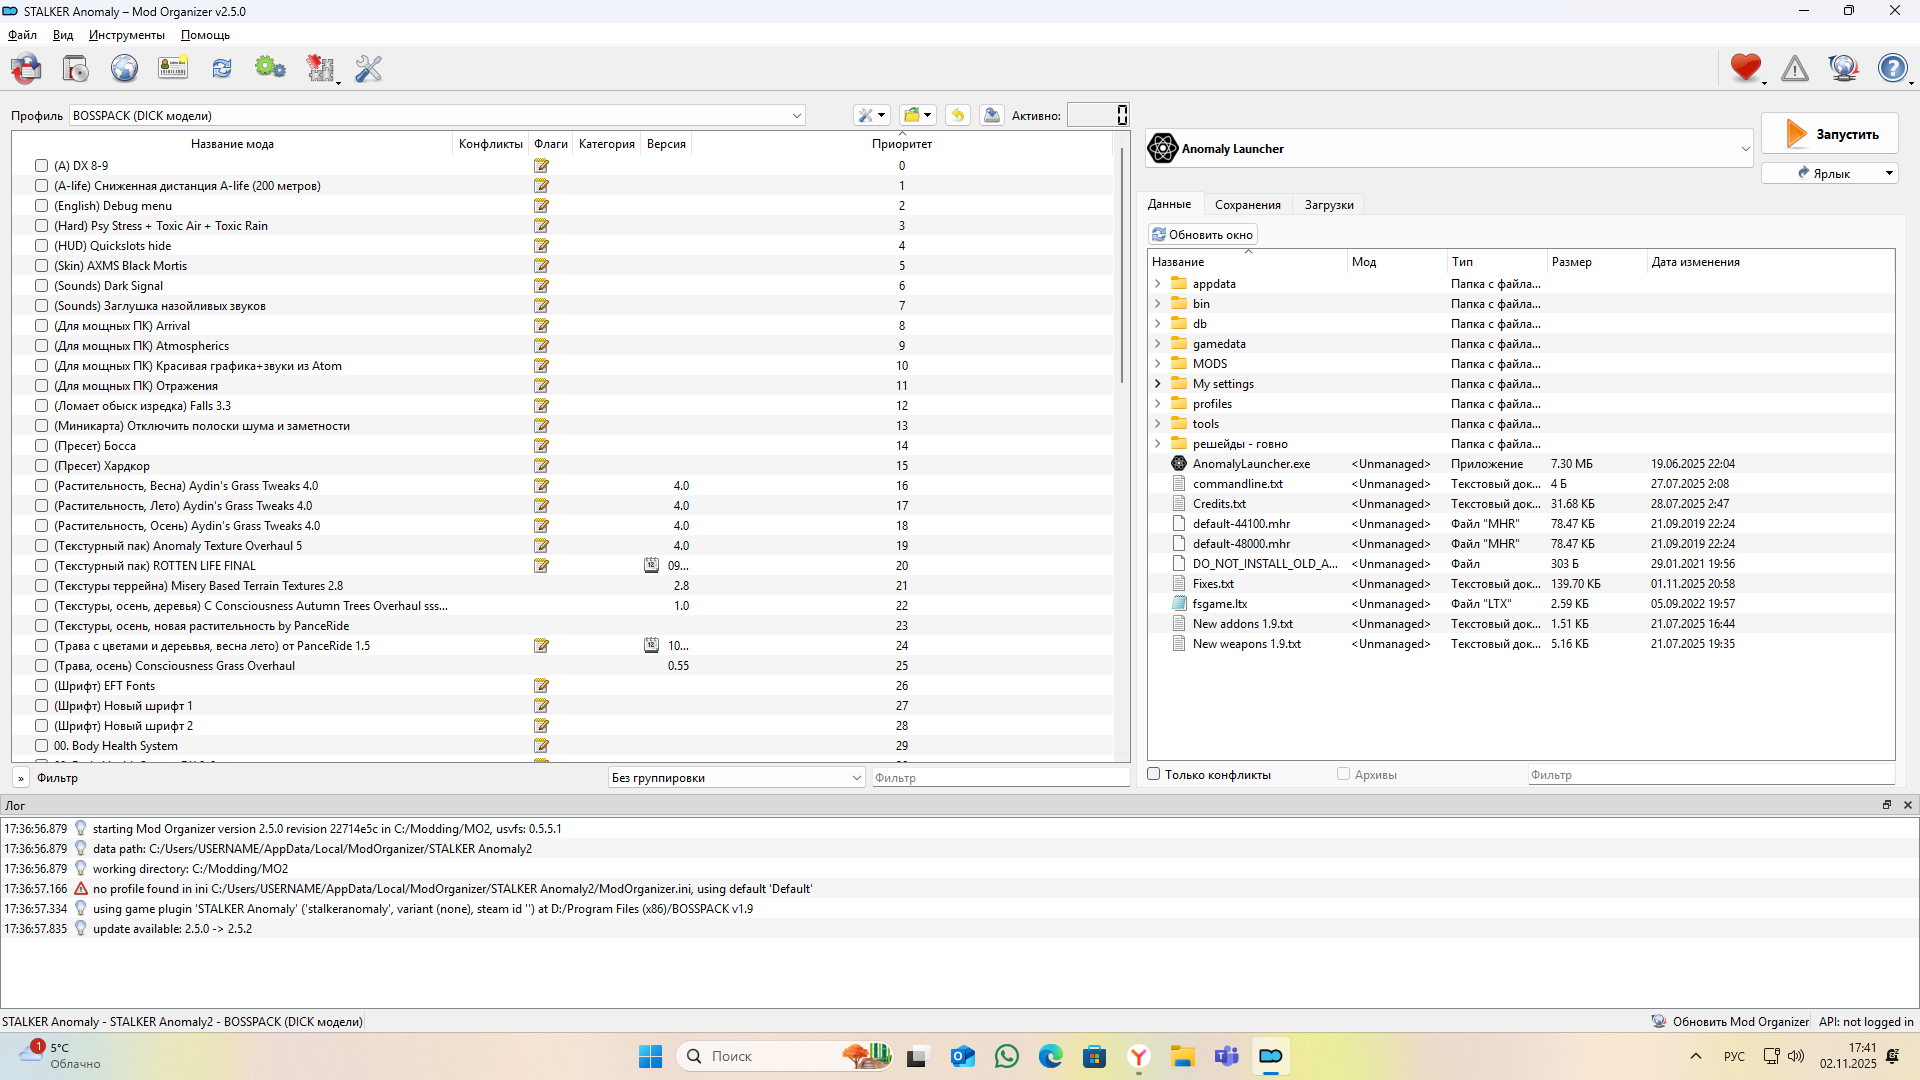The image size is (1920, 1080).
Task: Open the Profiles ID card icon
Action: pyautogui.click(x=173, y=68)
